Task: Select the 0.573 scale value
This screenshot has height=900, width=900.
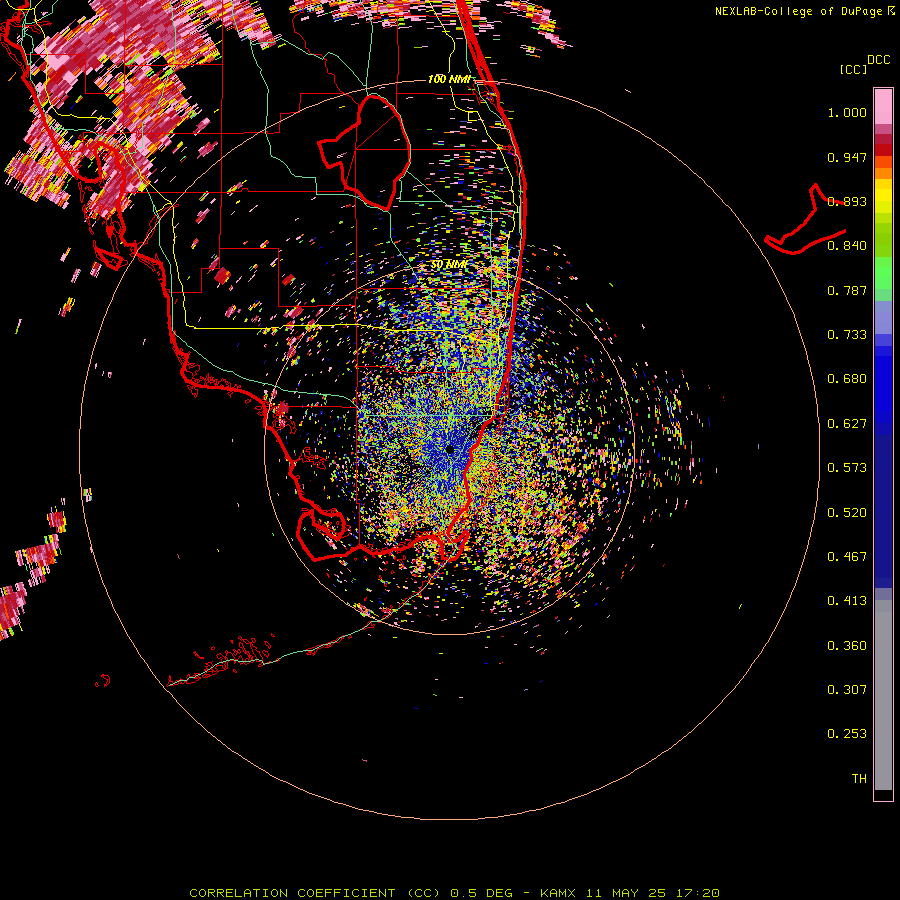Action: (847, 468)
